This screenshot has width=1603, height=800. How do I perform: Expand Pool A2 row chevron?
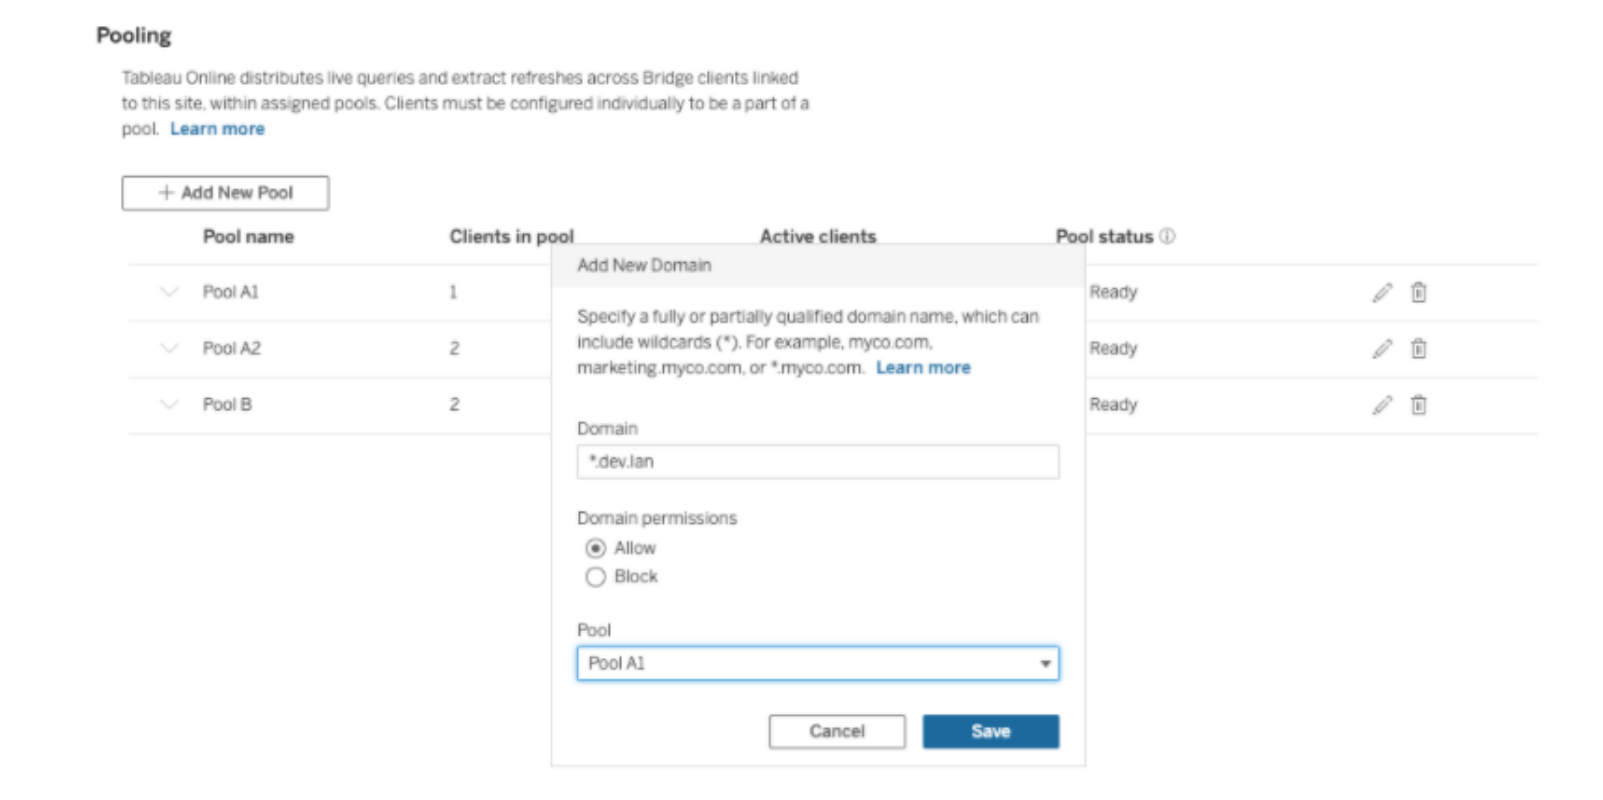[169, 348]
